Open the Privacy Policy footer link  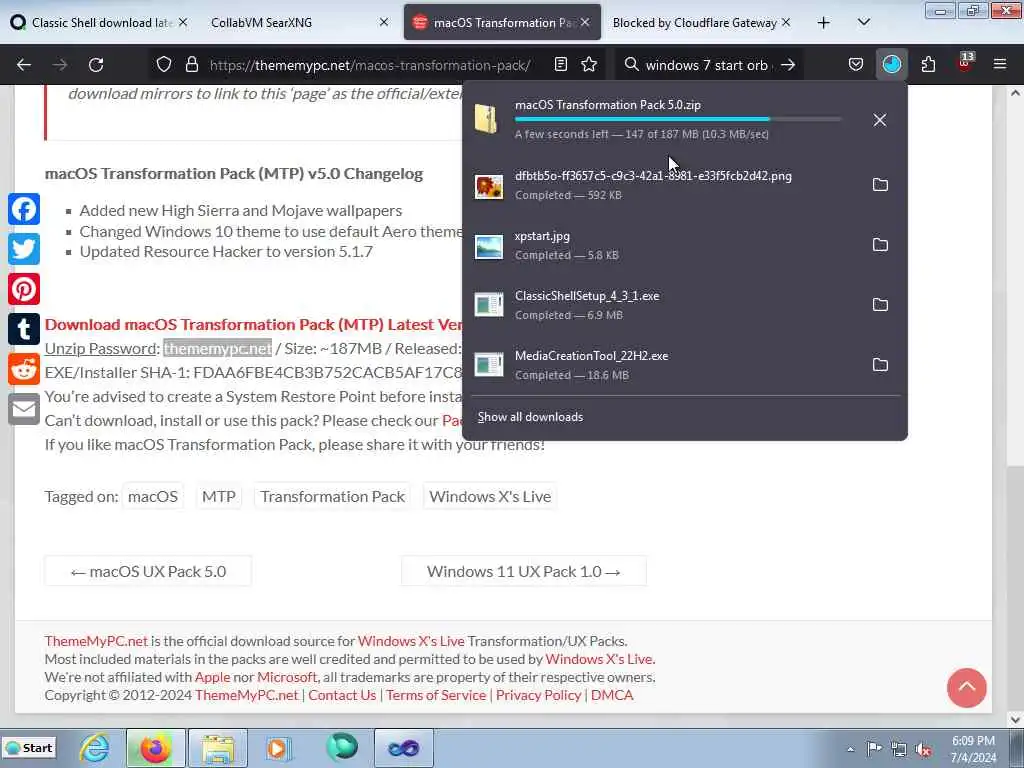(x=538, y=695)
